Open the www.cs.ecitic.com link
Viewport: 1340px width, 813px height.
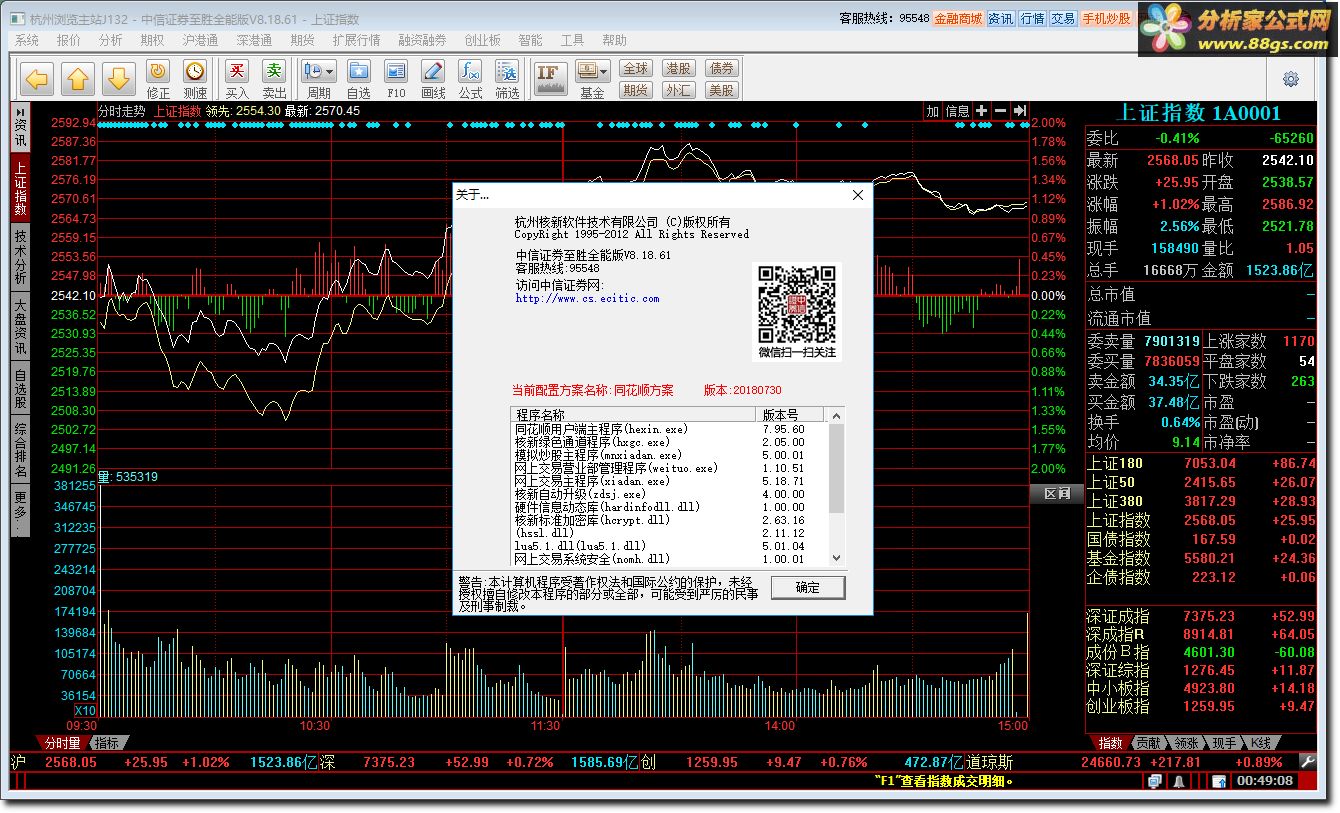click(x=587, y=298)
